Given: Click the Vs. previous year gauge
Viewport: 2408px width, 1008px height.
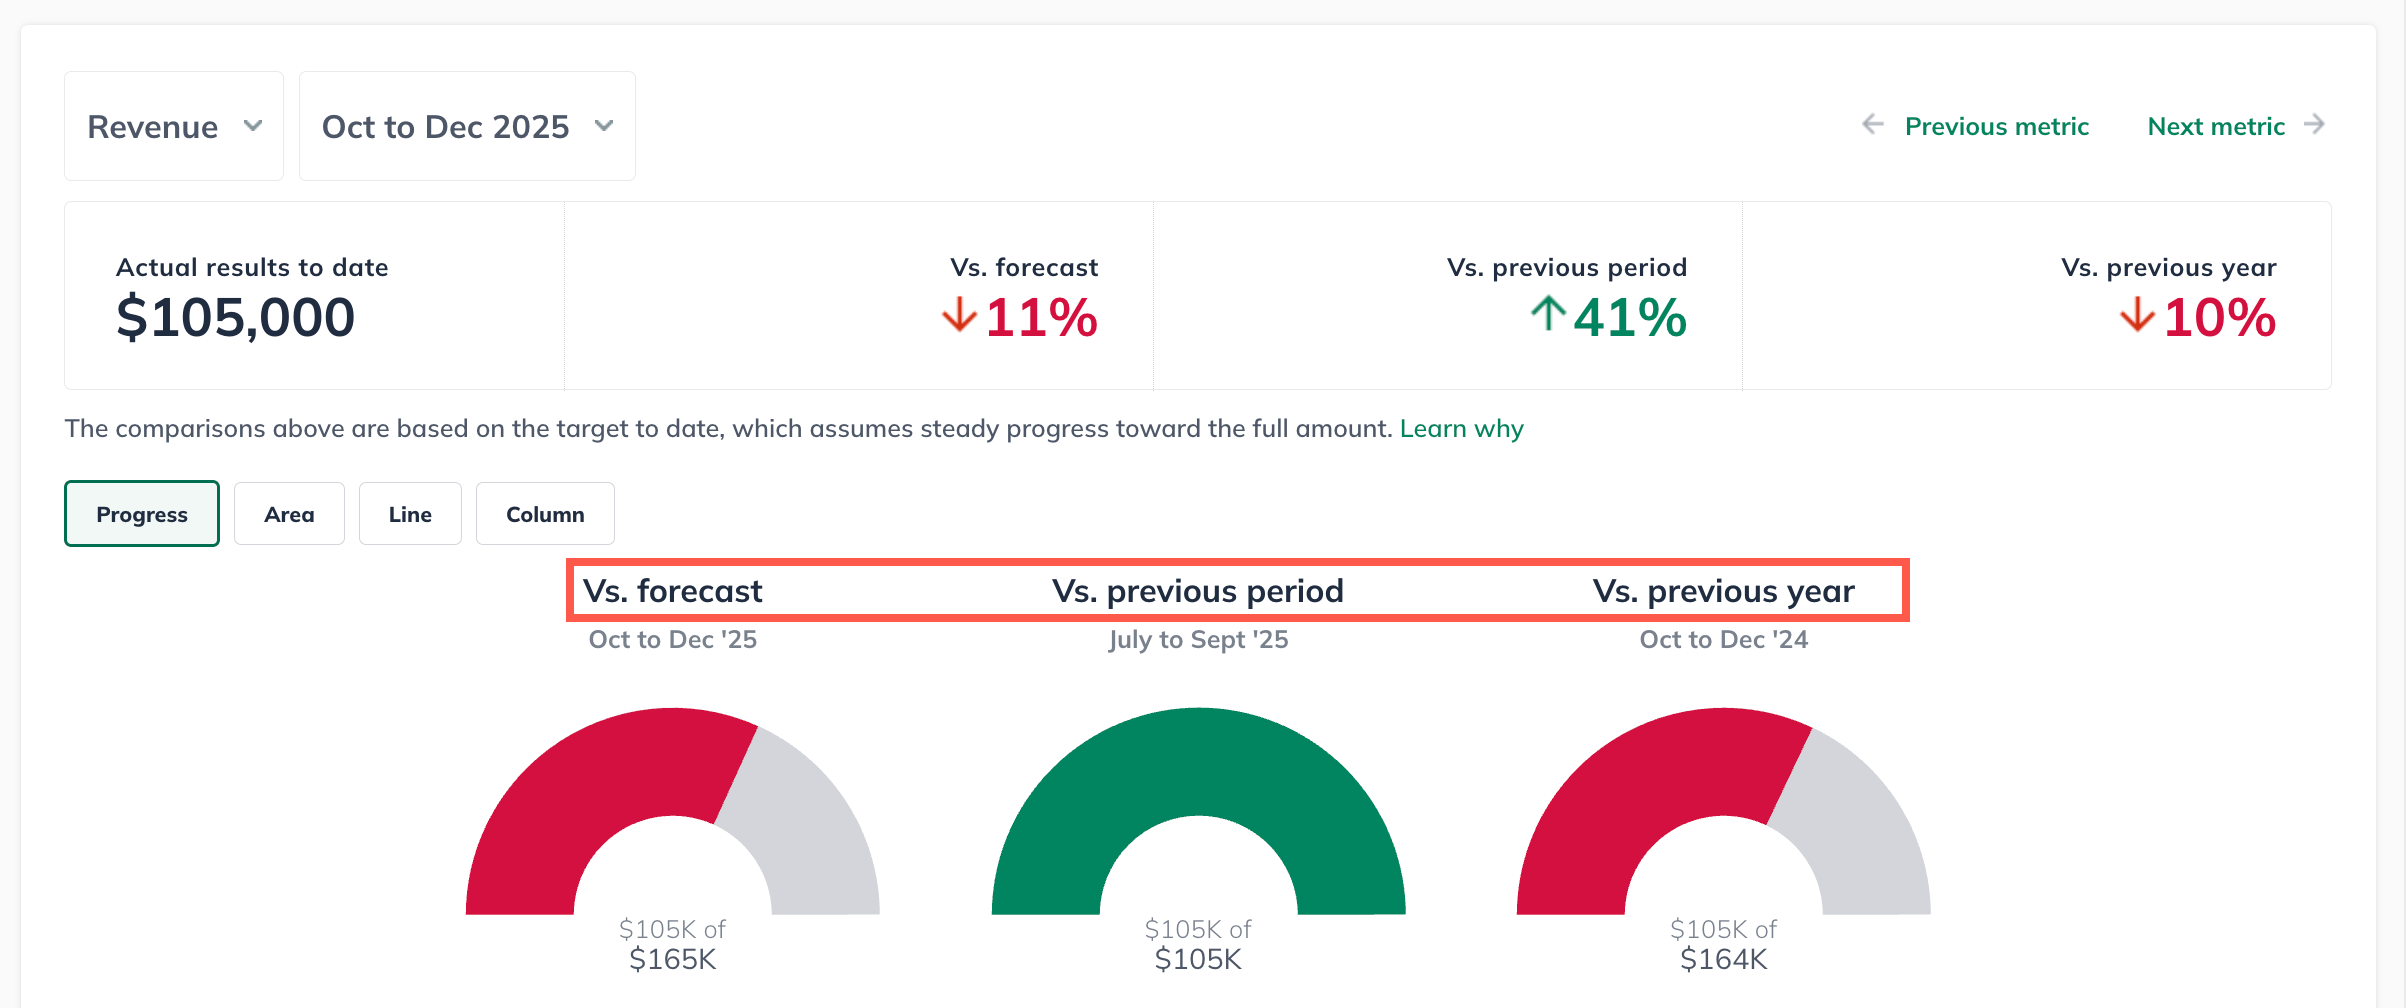Looking at the screenshot, I should [1650, 780].
